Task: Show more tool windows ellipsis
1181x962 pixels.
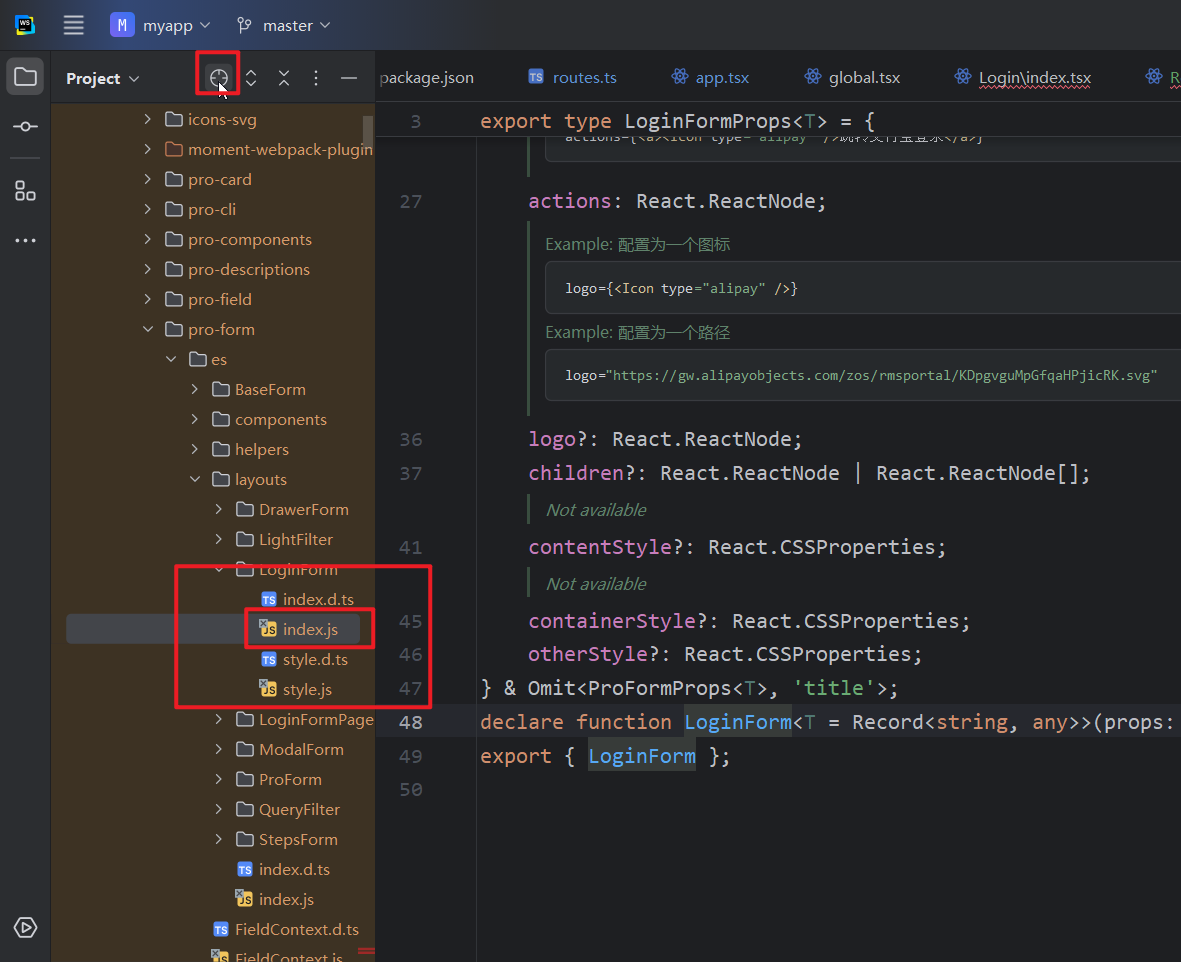Action: 25,240
